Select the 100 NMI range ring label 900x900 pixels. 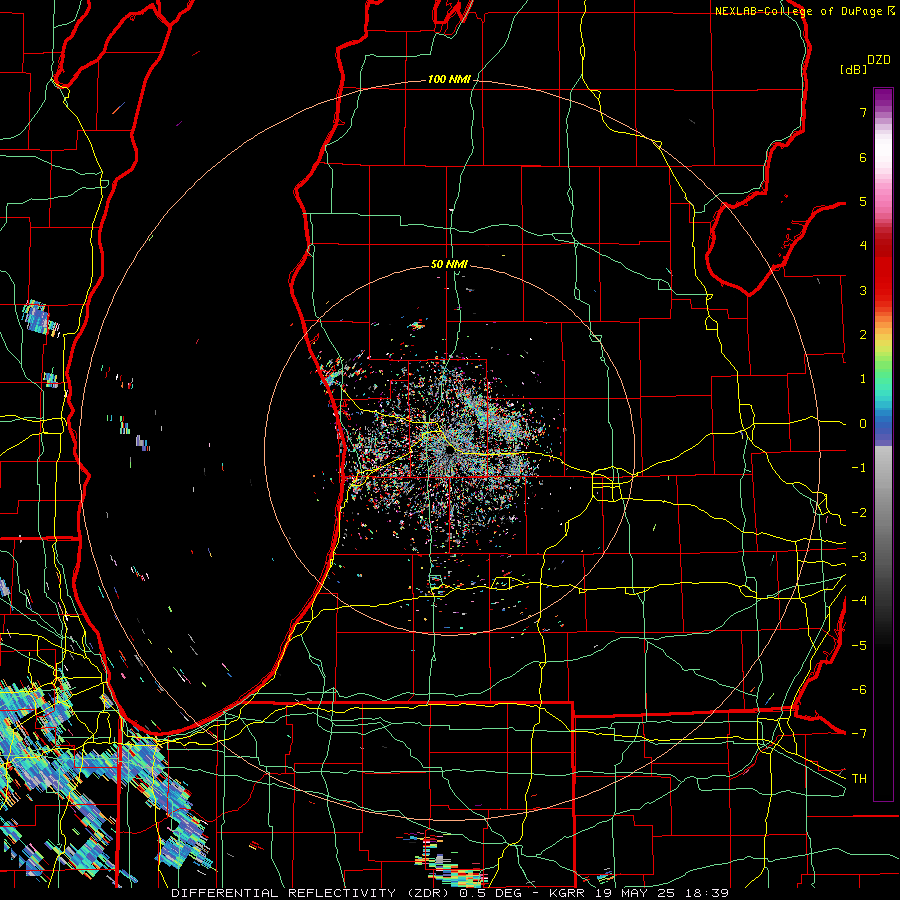tap(448, 79)
